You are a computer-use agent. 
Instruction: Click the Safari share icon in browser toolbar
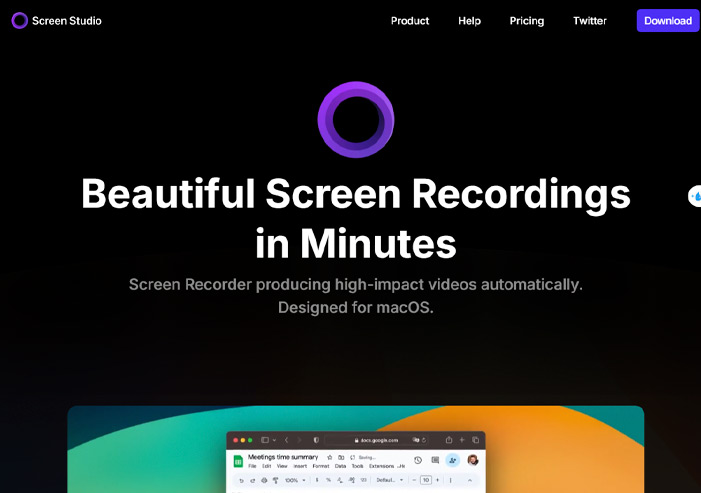[449, 440]
